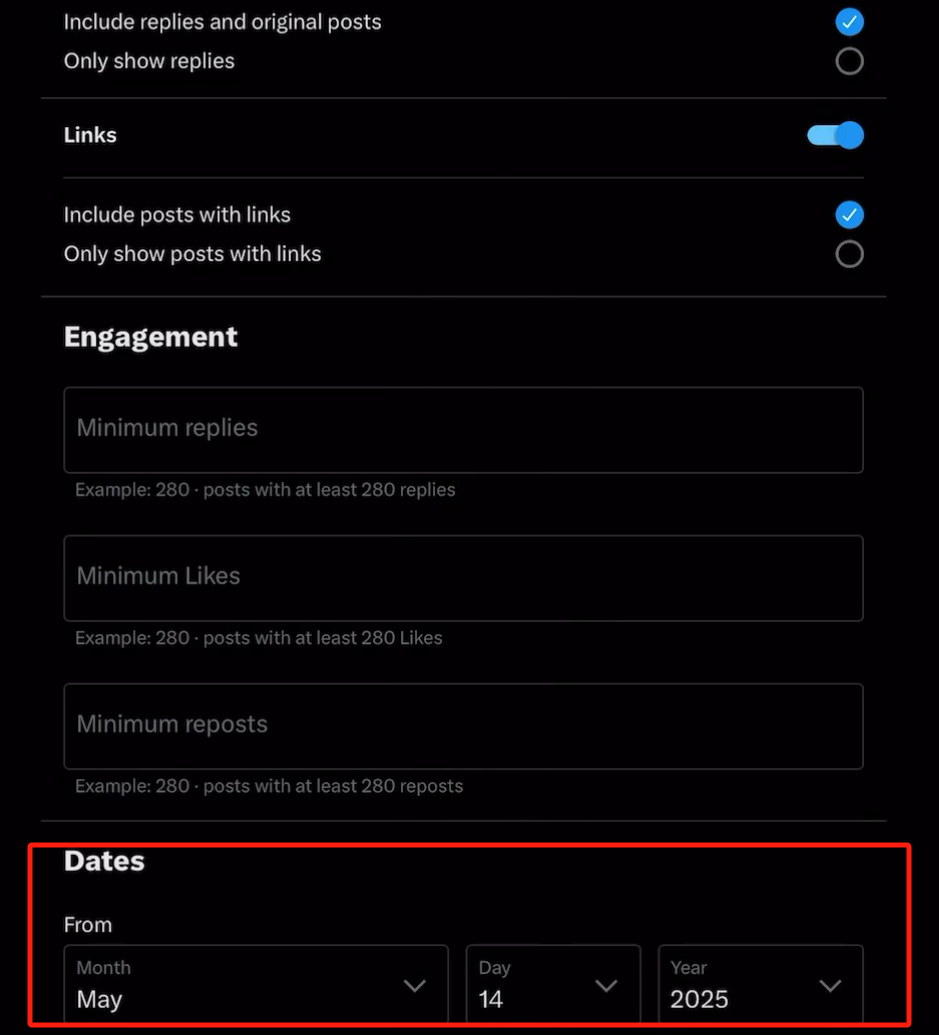Disable the Links toggle switch
Screen dimensions: 939x1035
[x=834, y=135]
